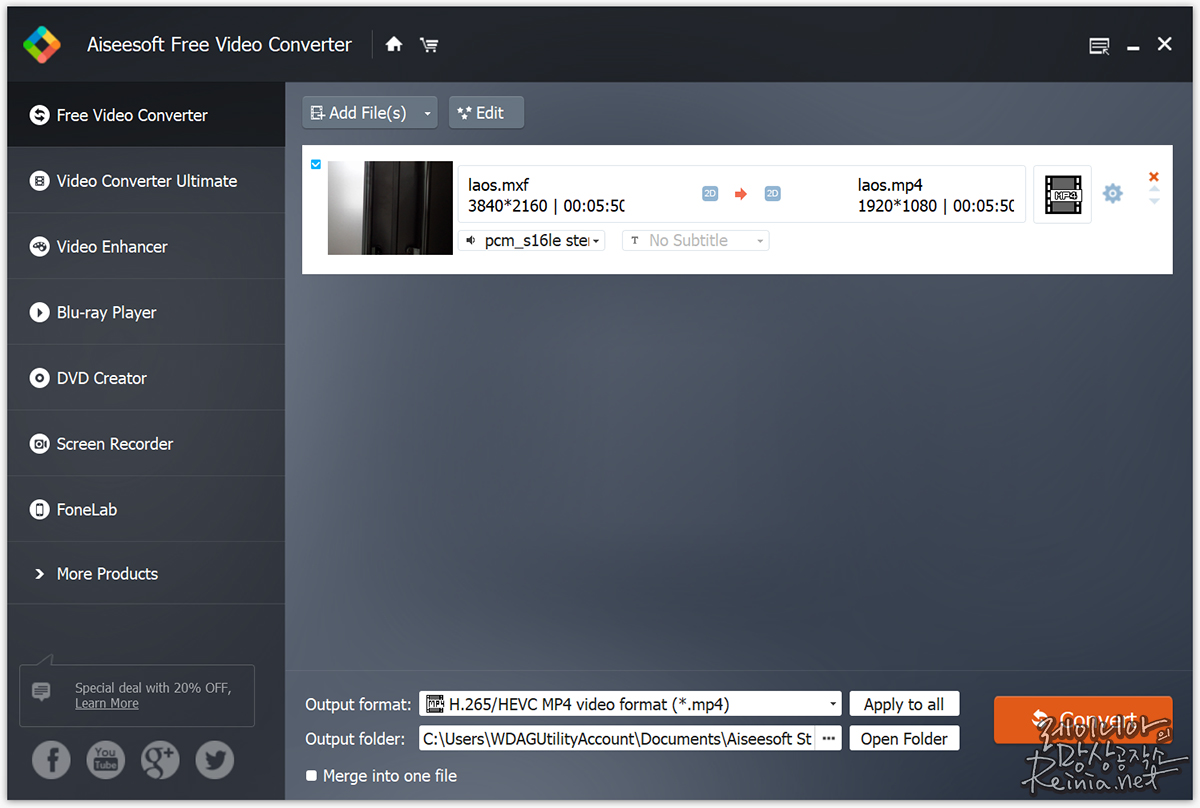The height and width of the screenshot is (808, 1200).
Task: Click the laos.mp4 output file name
Action: [890, 185]
